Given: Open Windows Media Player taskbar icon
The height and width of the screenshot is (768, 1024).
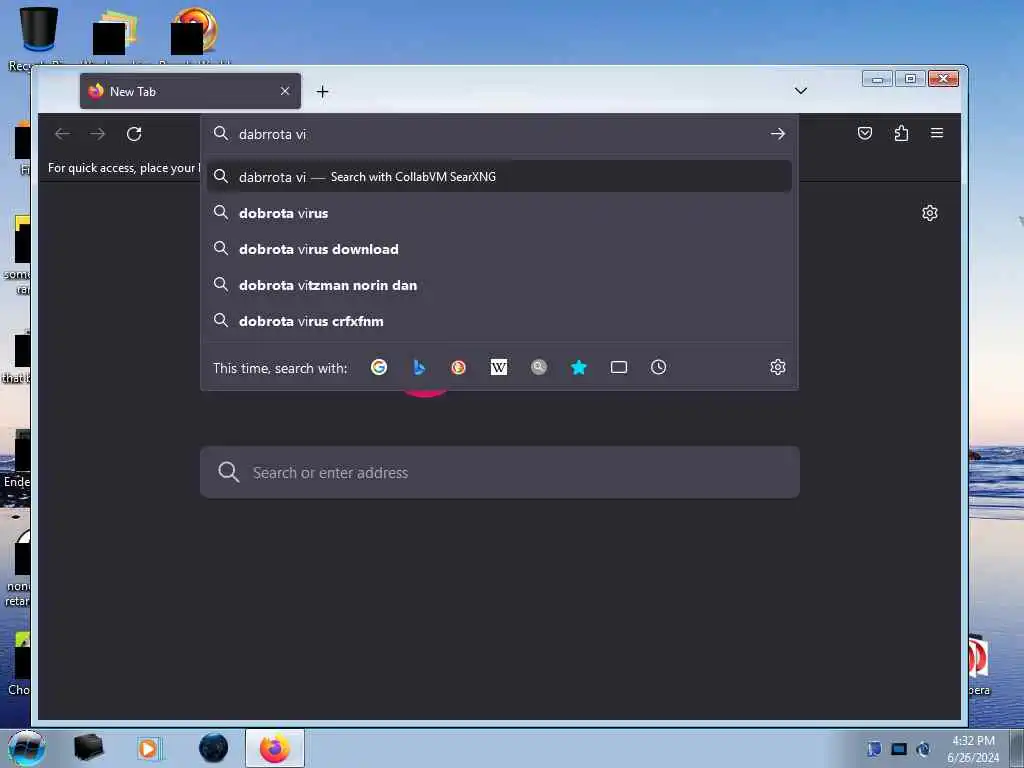Looking at the screenshot, I should coord(148,748).
